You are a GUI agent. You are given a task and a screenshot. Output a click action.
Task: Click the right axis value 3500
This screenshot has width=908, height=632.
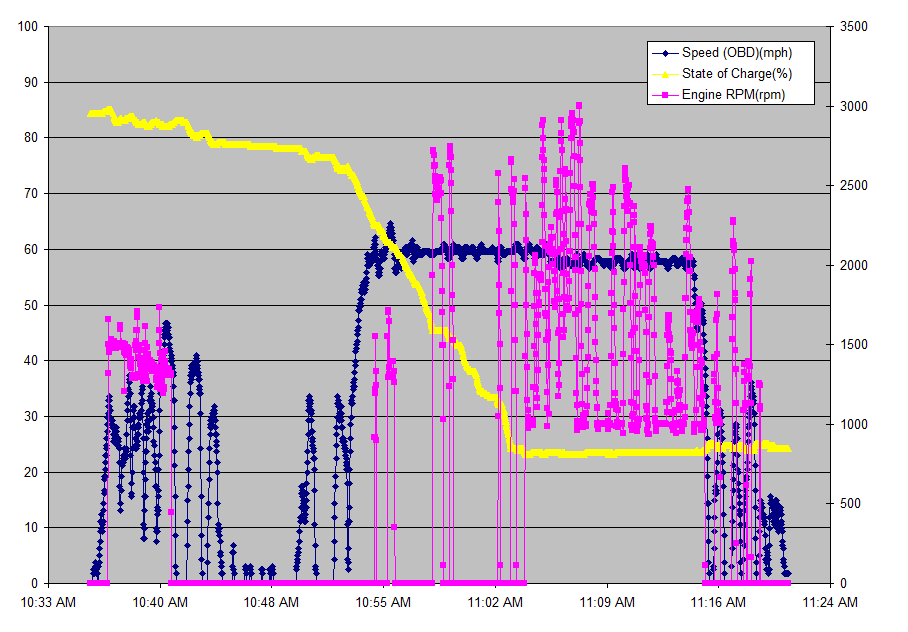[854, 27]
